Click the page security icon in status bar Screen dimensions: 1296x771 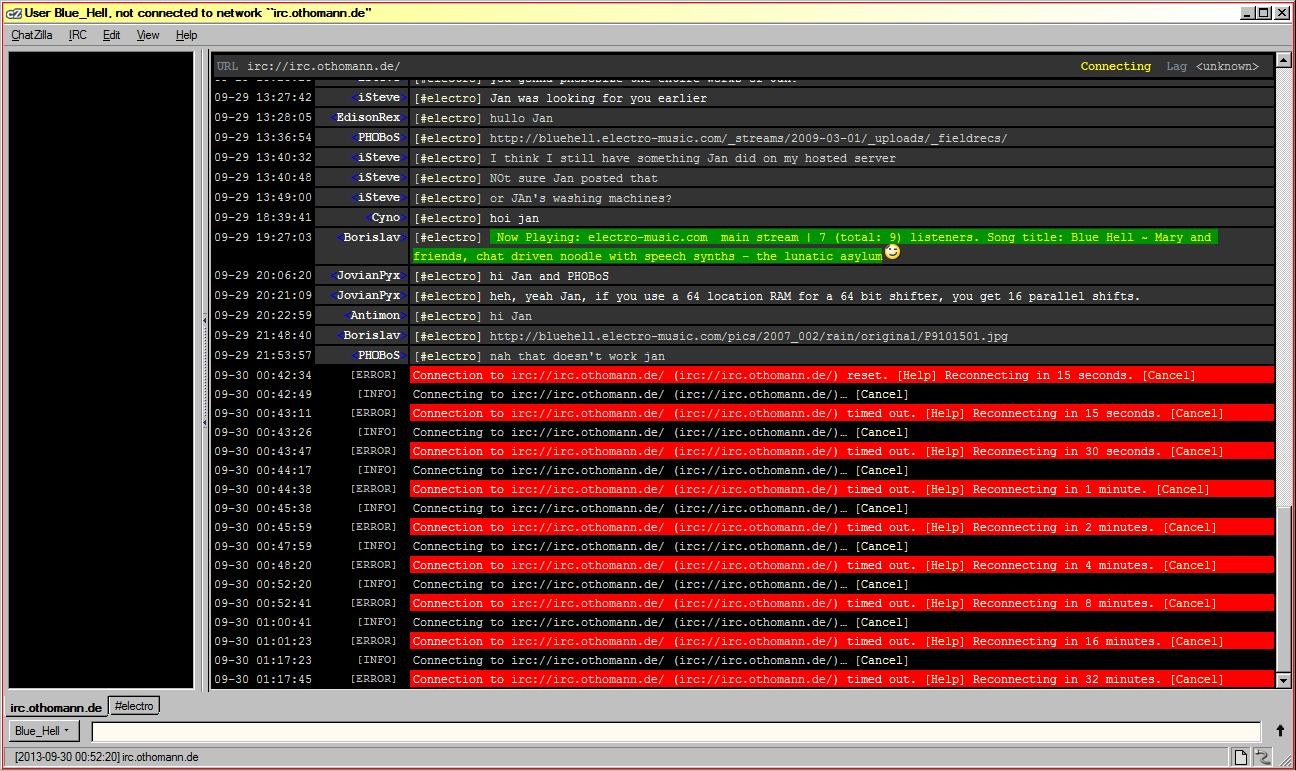tap(1240, 757)
